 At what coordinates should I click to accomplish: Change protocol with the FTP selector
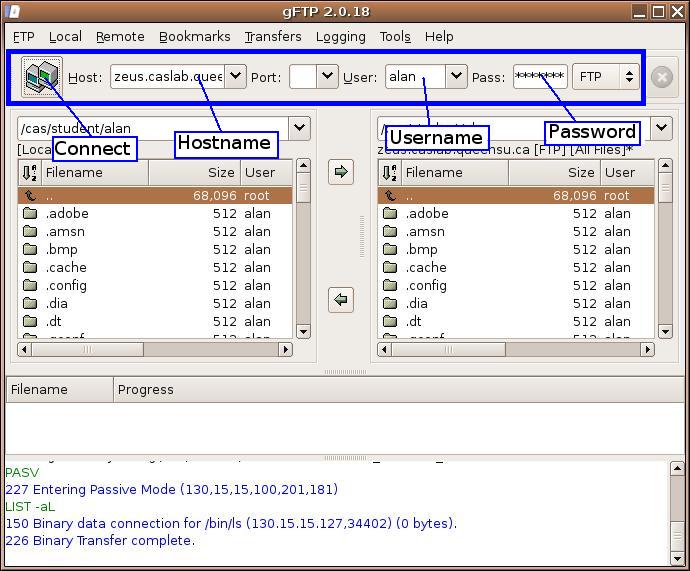tap(606, 77)
